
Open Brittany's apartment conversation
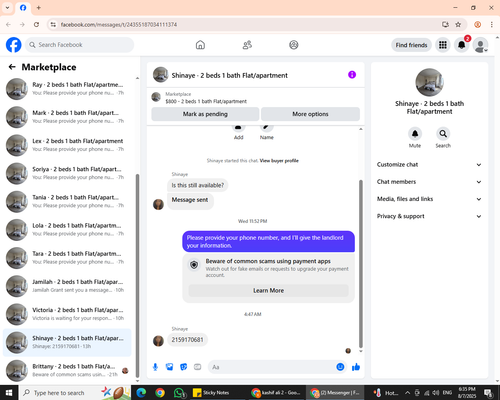[x=67, y=371]
